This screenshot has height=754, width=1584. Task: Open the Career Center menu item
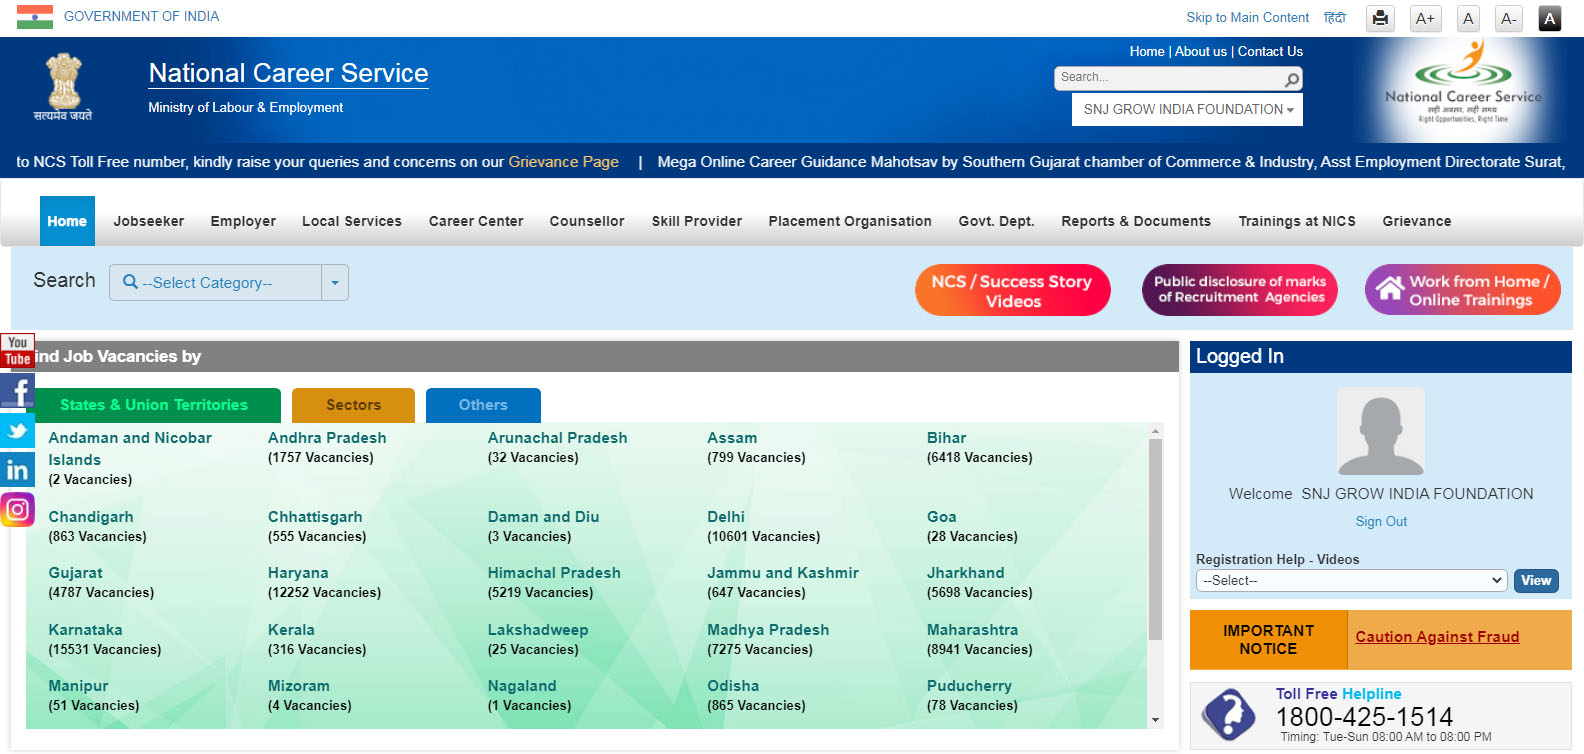pos(476,221)
